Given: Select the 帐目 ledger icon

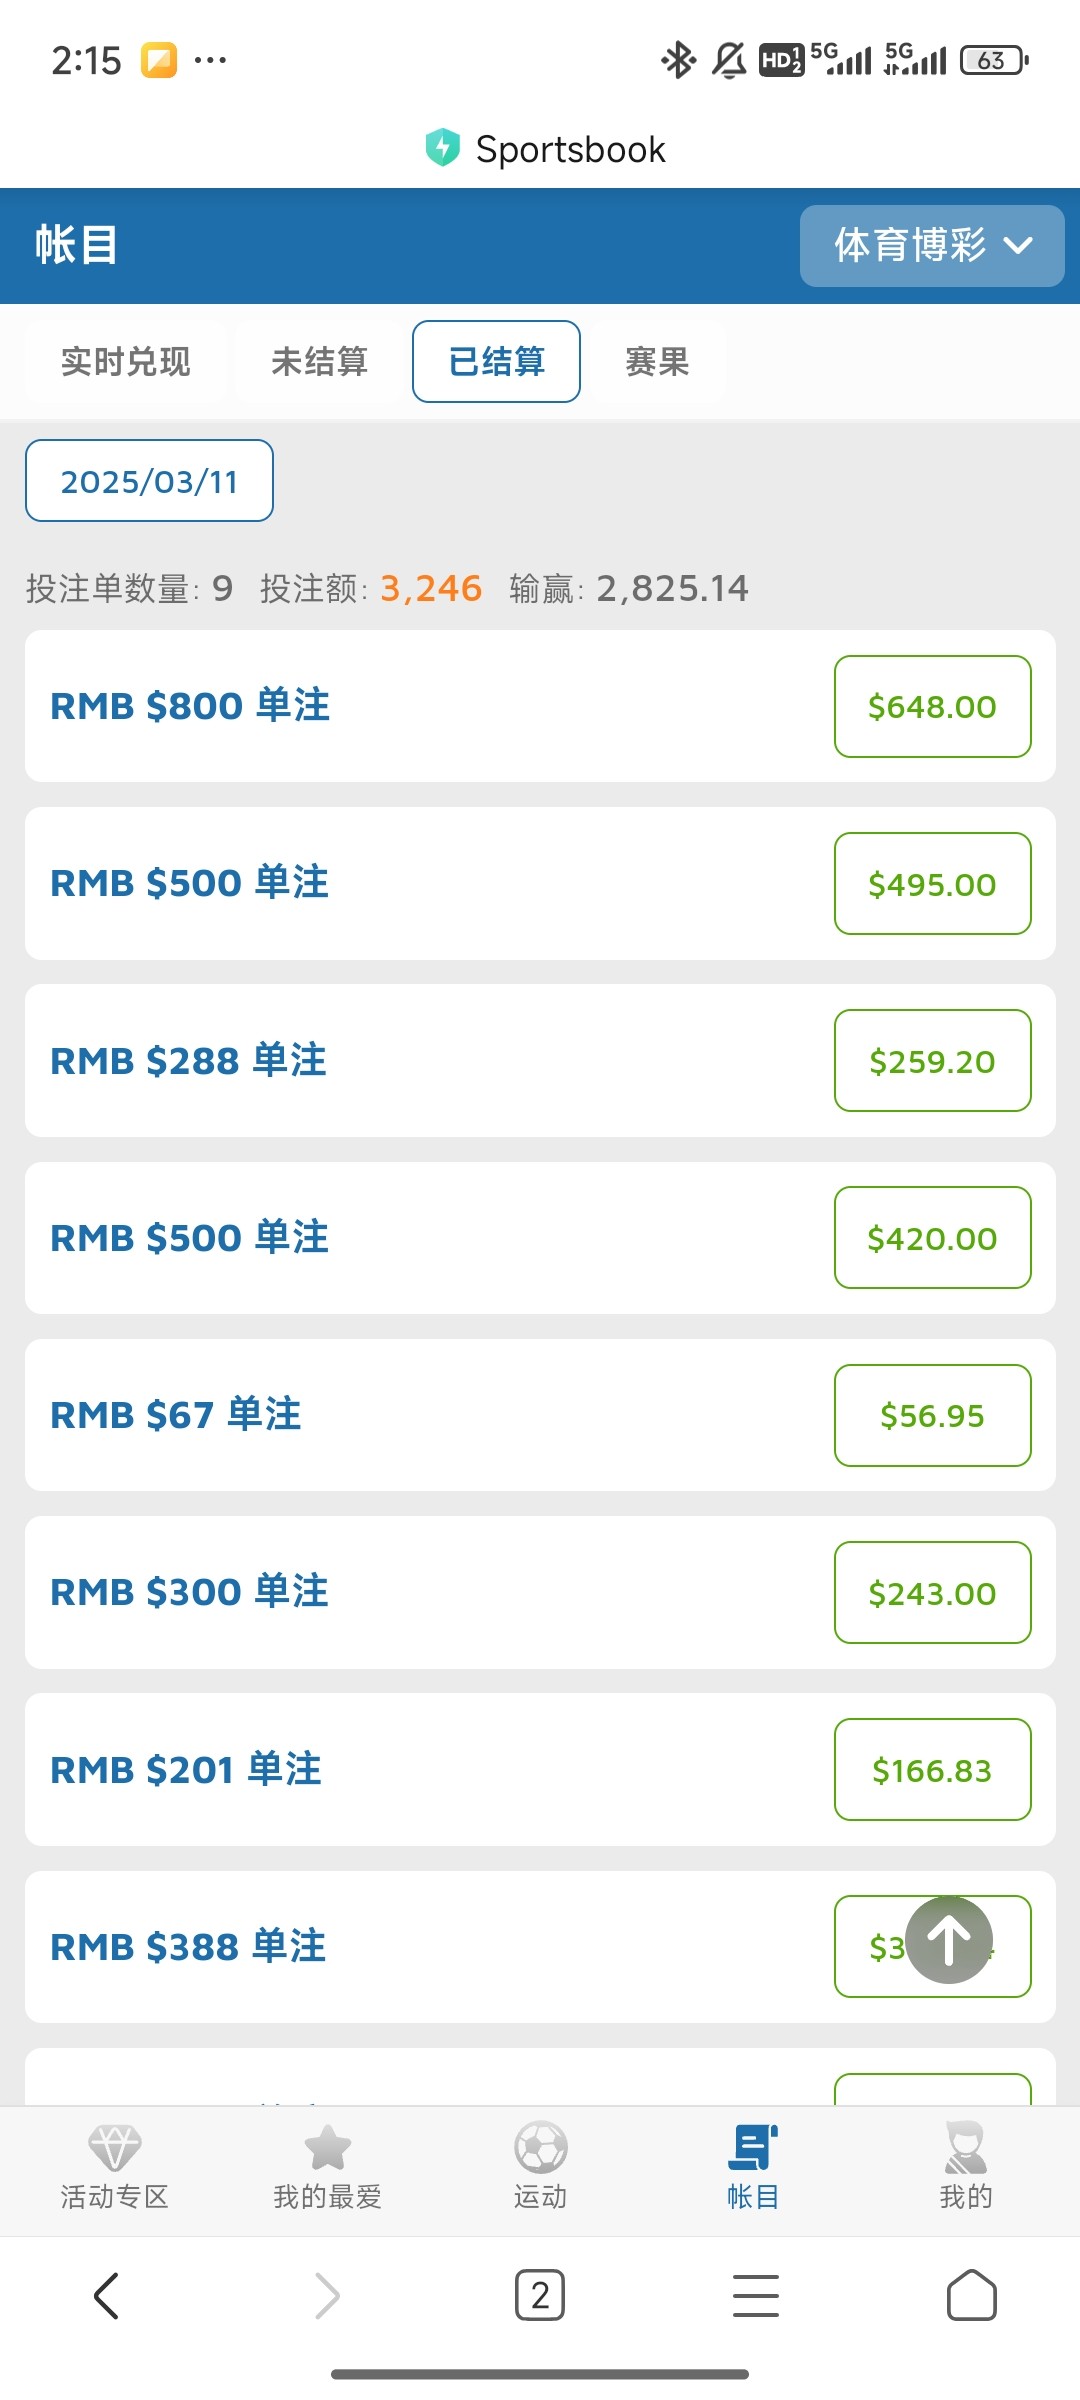Looking at the screenshot, I should point(753,2147).
